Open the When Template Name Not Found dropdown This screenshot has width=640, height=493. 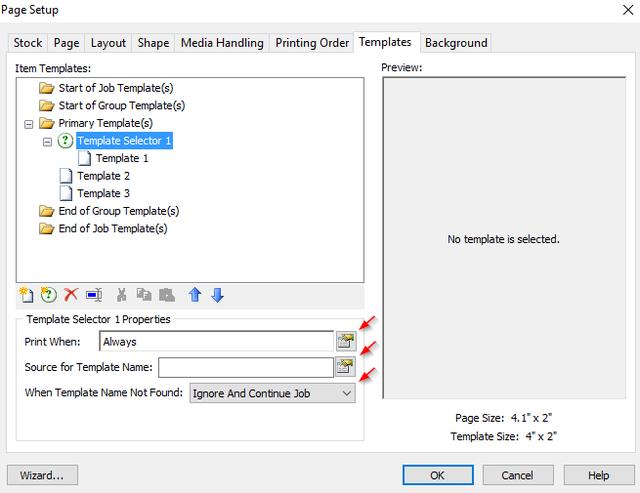(x=272, y=393)
